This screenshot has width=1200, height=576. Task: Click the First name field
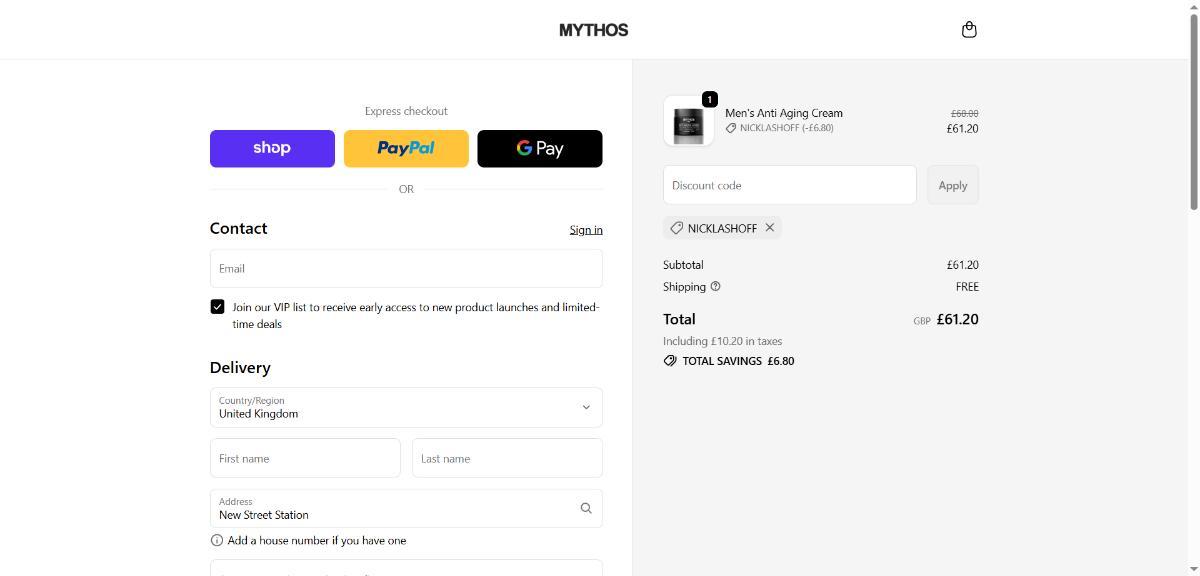pyautogui.click(x=305, y=458)
